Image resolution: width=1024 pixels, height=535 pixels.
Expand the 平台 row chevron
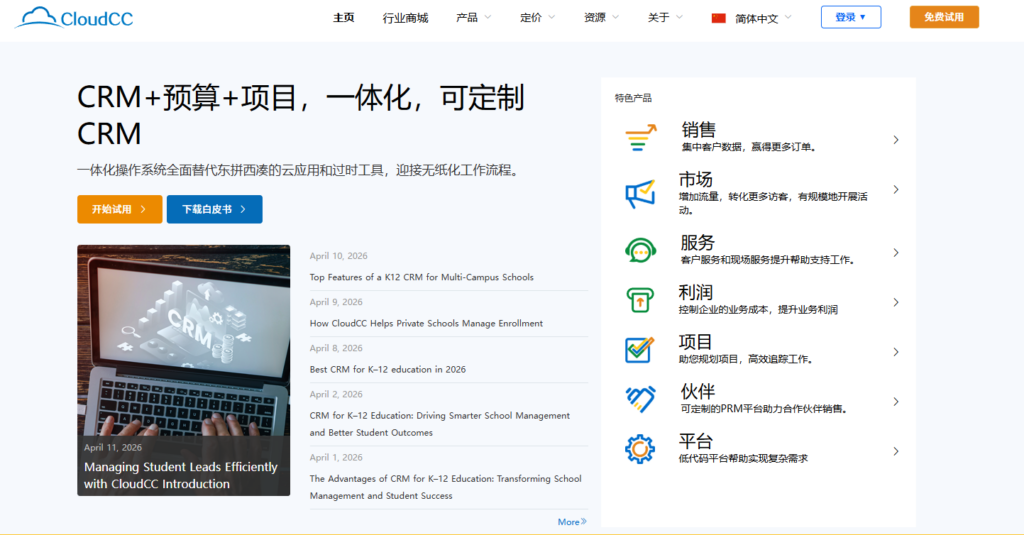[896, 451]
